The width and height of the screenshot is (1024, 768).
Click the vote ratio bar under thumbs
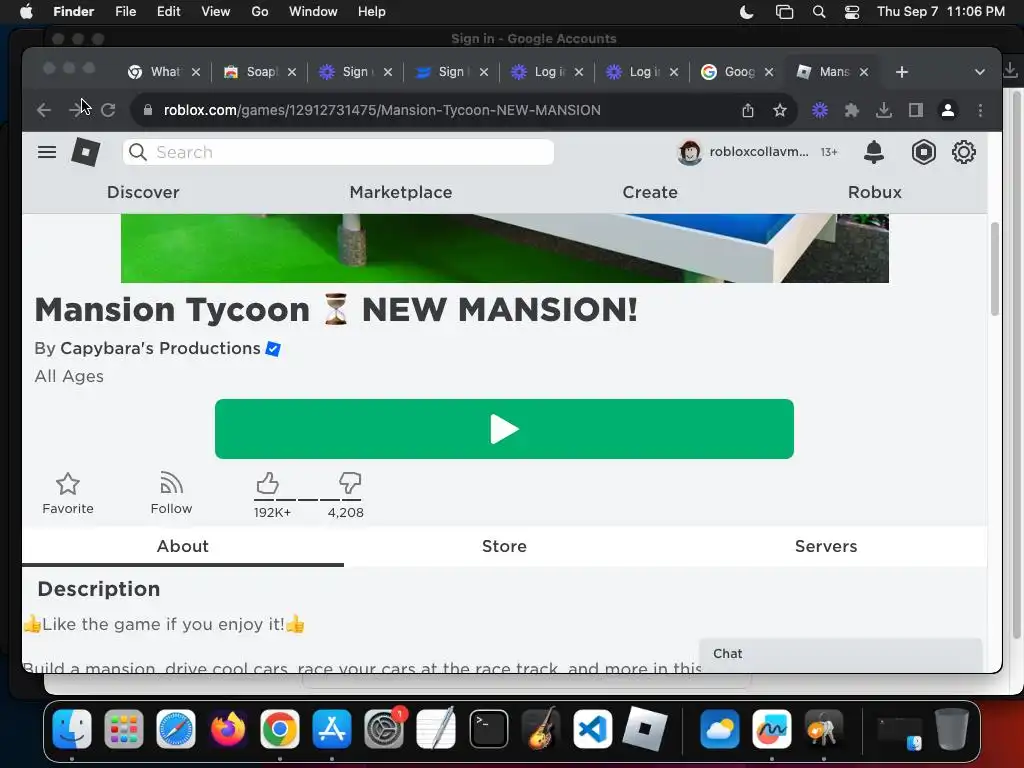click(308, 500)
